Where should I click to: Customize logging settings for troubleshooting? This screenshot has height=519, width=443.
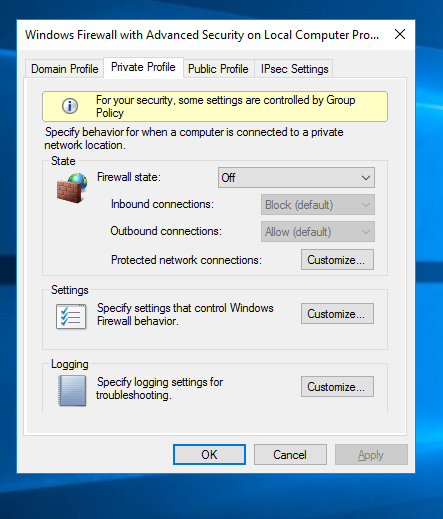(x=337, y=387)
